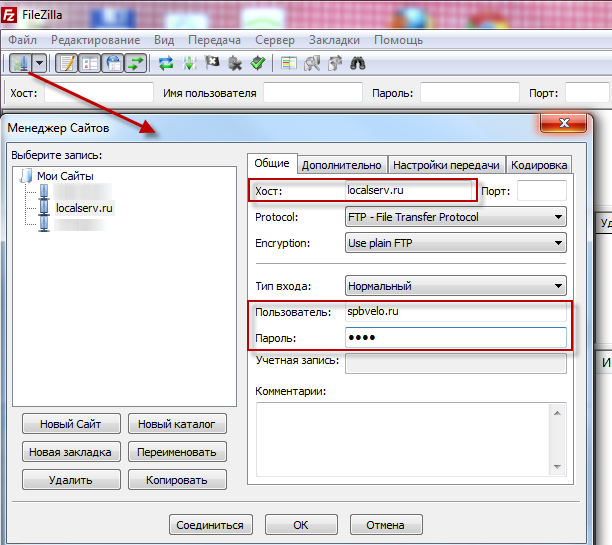
Task: Open the Редактирование menu
Action: click(x=96, y=40)
